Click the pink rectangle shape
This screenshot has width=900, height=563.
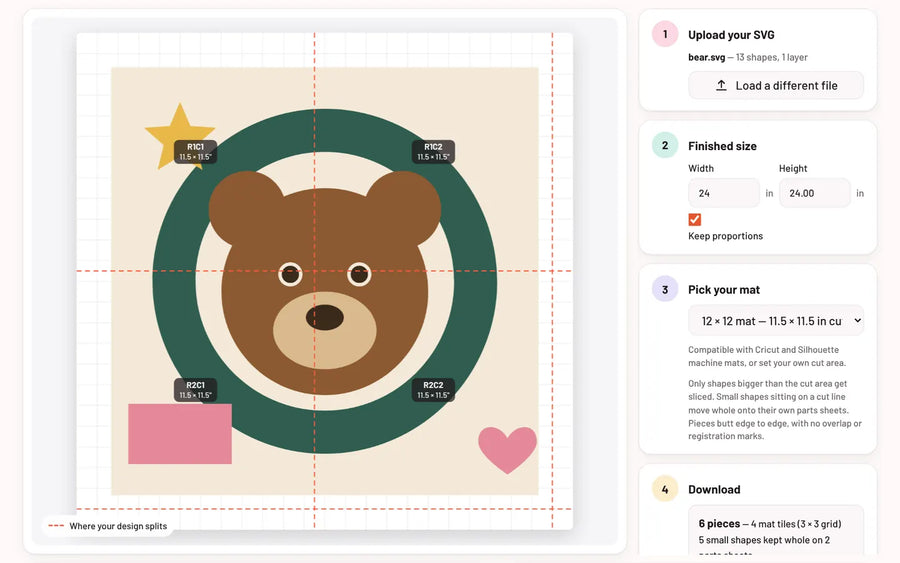pyautogui.click(x=180, y=434)
